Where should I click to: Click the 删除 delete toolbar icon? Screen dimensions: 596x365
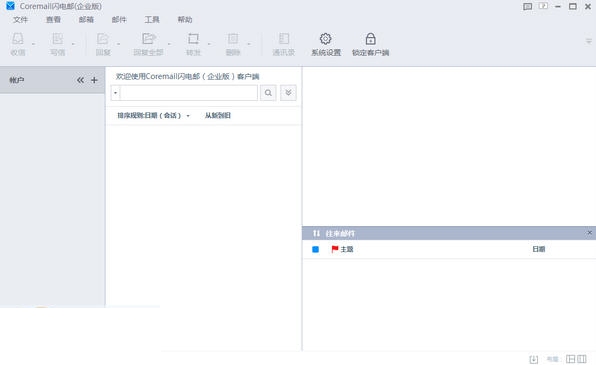pos(233,39)
